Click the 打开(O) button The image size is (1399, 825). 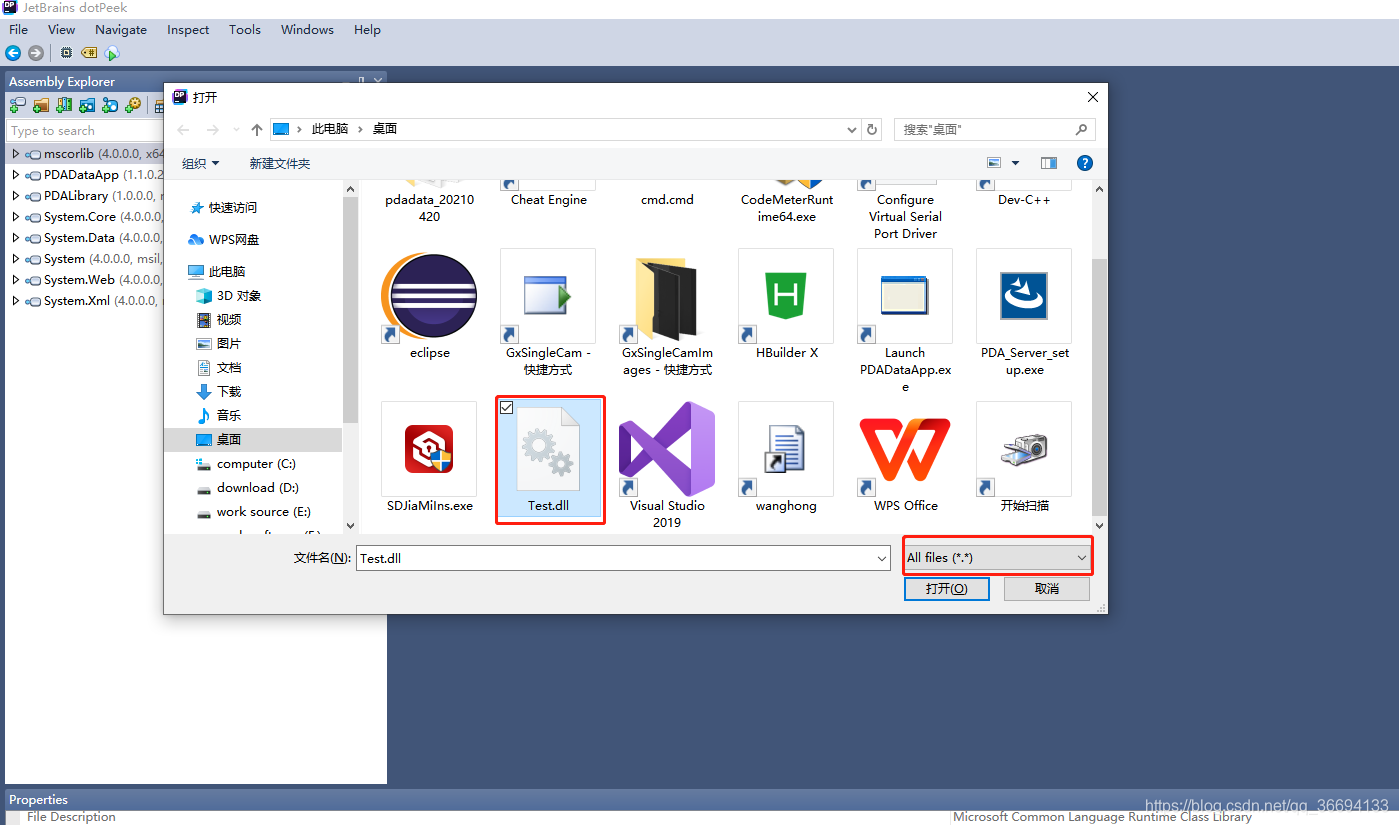click(946, 589)
